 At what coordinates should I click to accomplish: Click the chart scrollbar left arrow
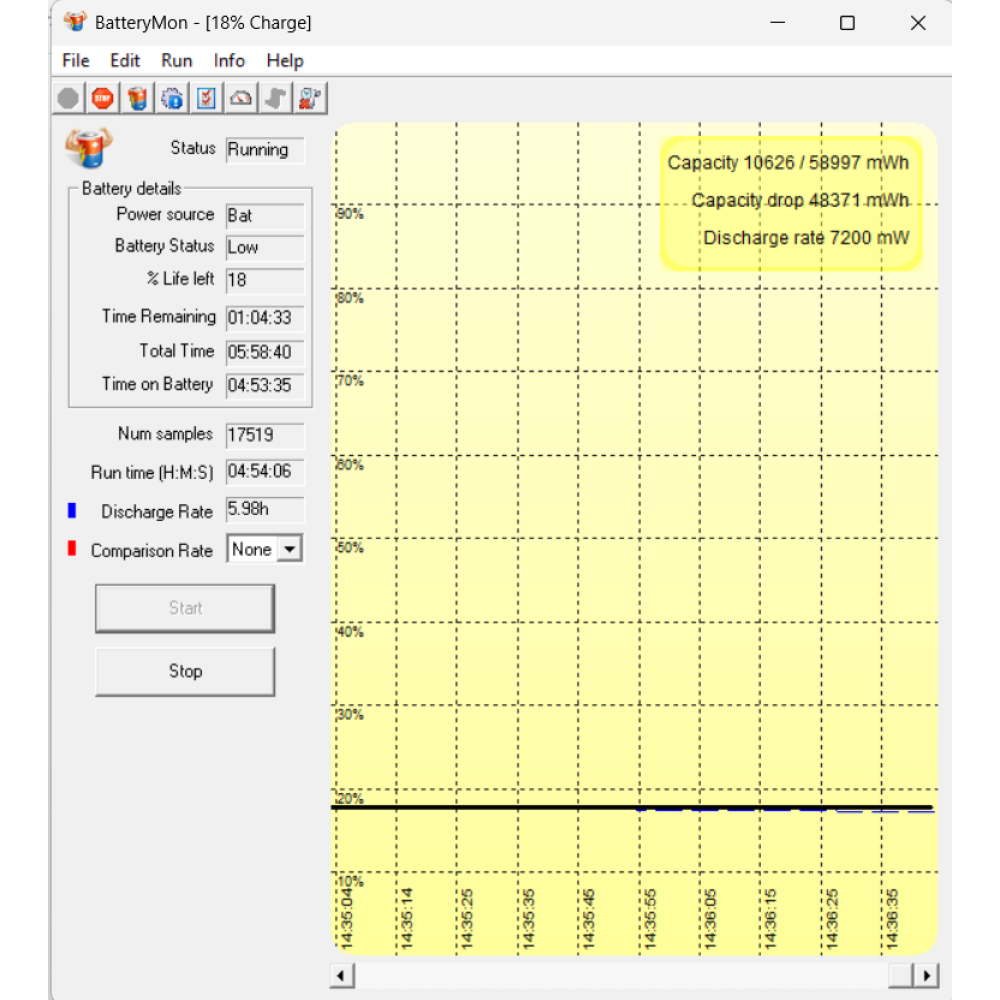(342, 976)
